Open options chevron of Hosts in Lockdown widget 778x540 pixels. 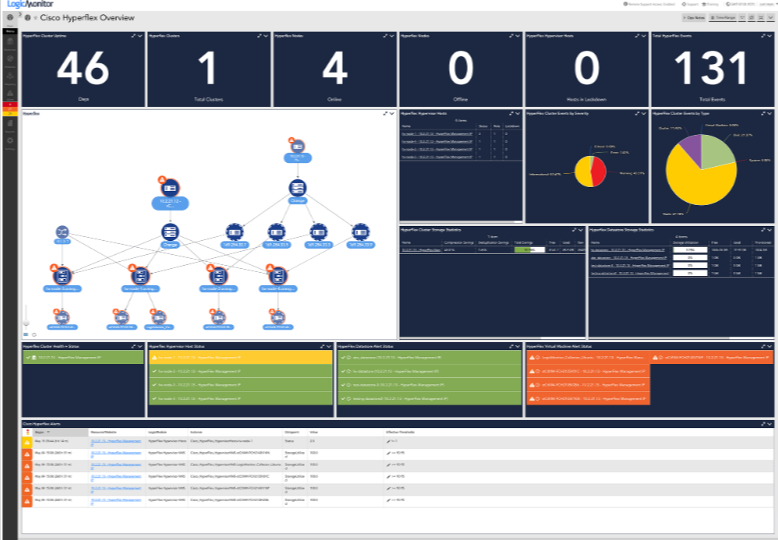coord(644,36)
